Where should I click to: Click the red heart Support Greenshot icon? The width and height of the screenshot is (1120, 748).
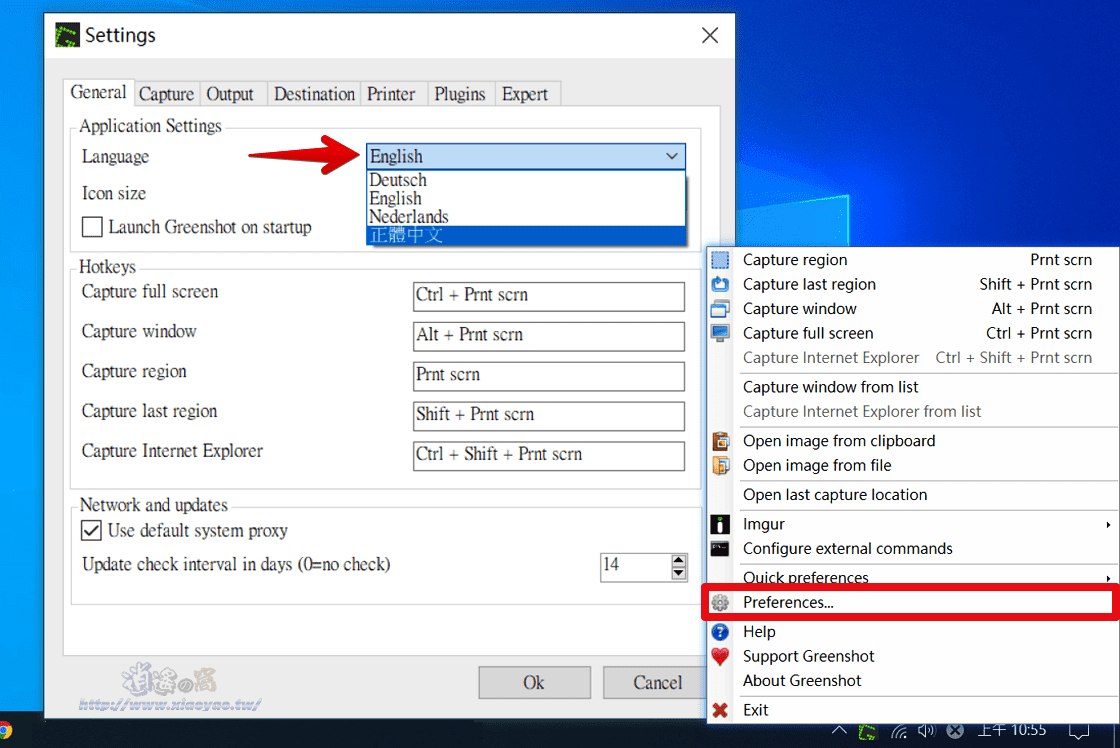720,656
